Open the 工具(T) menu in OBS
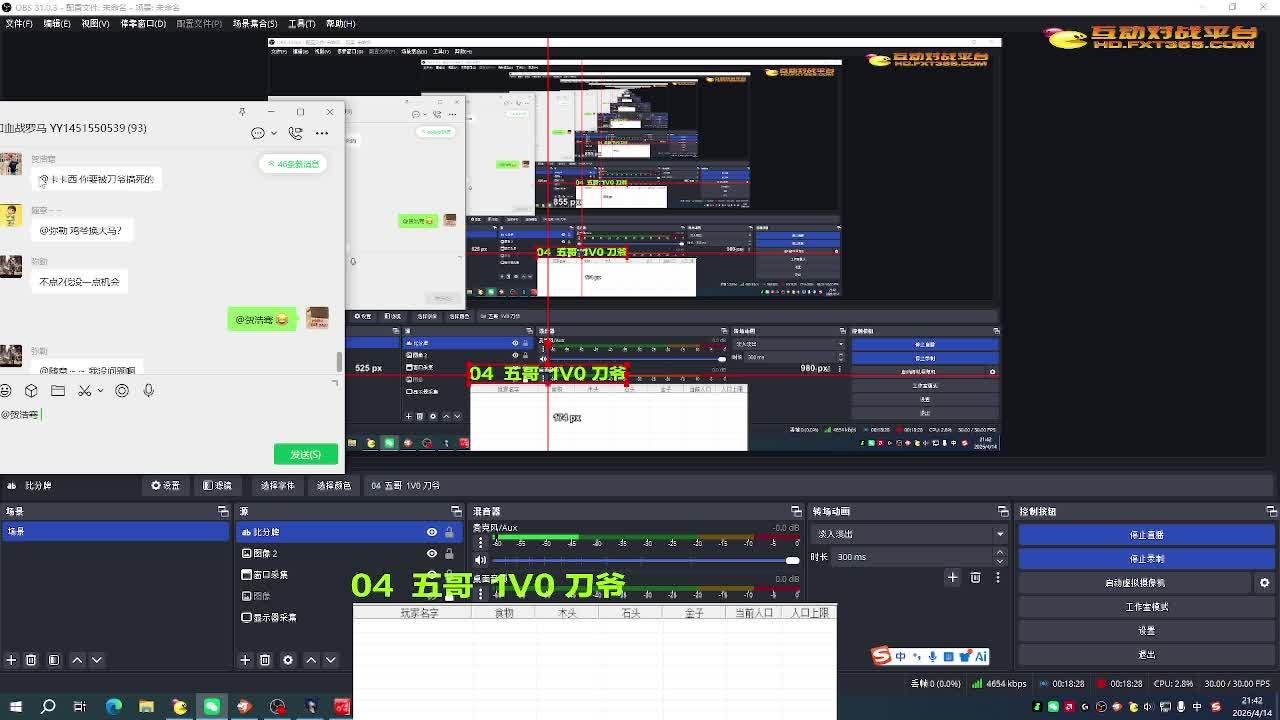 point(301,23)
